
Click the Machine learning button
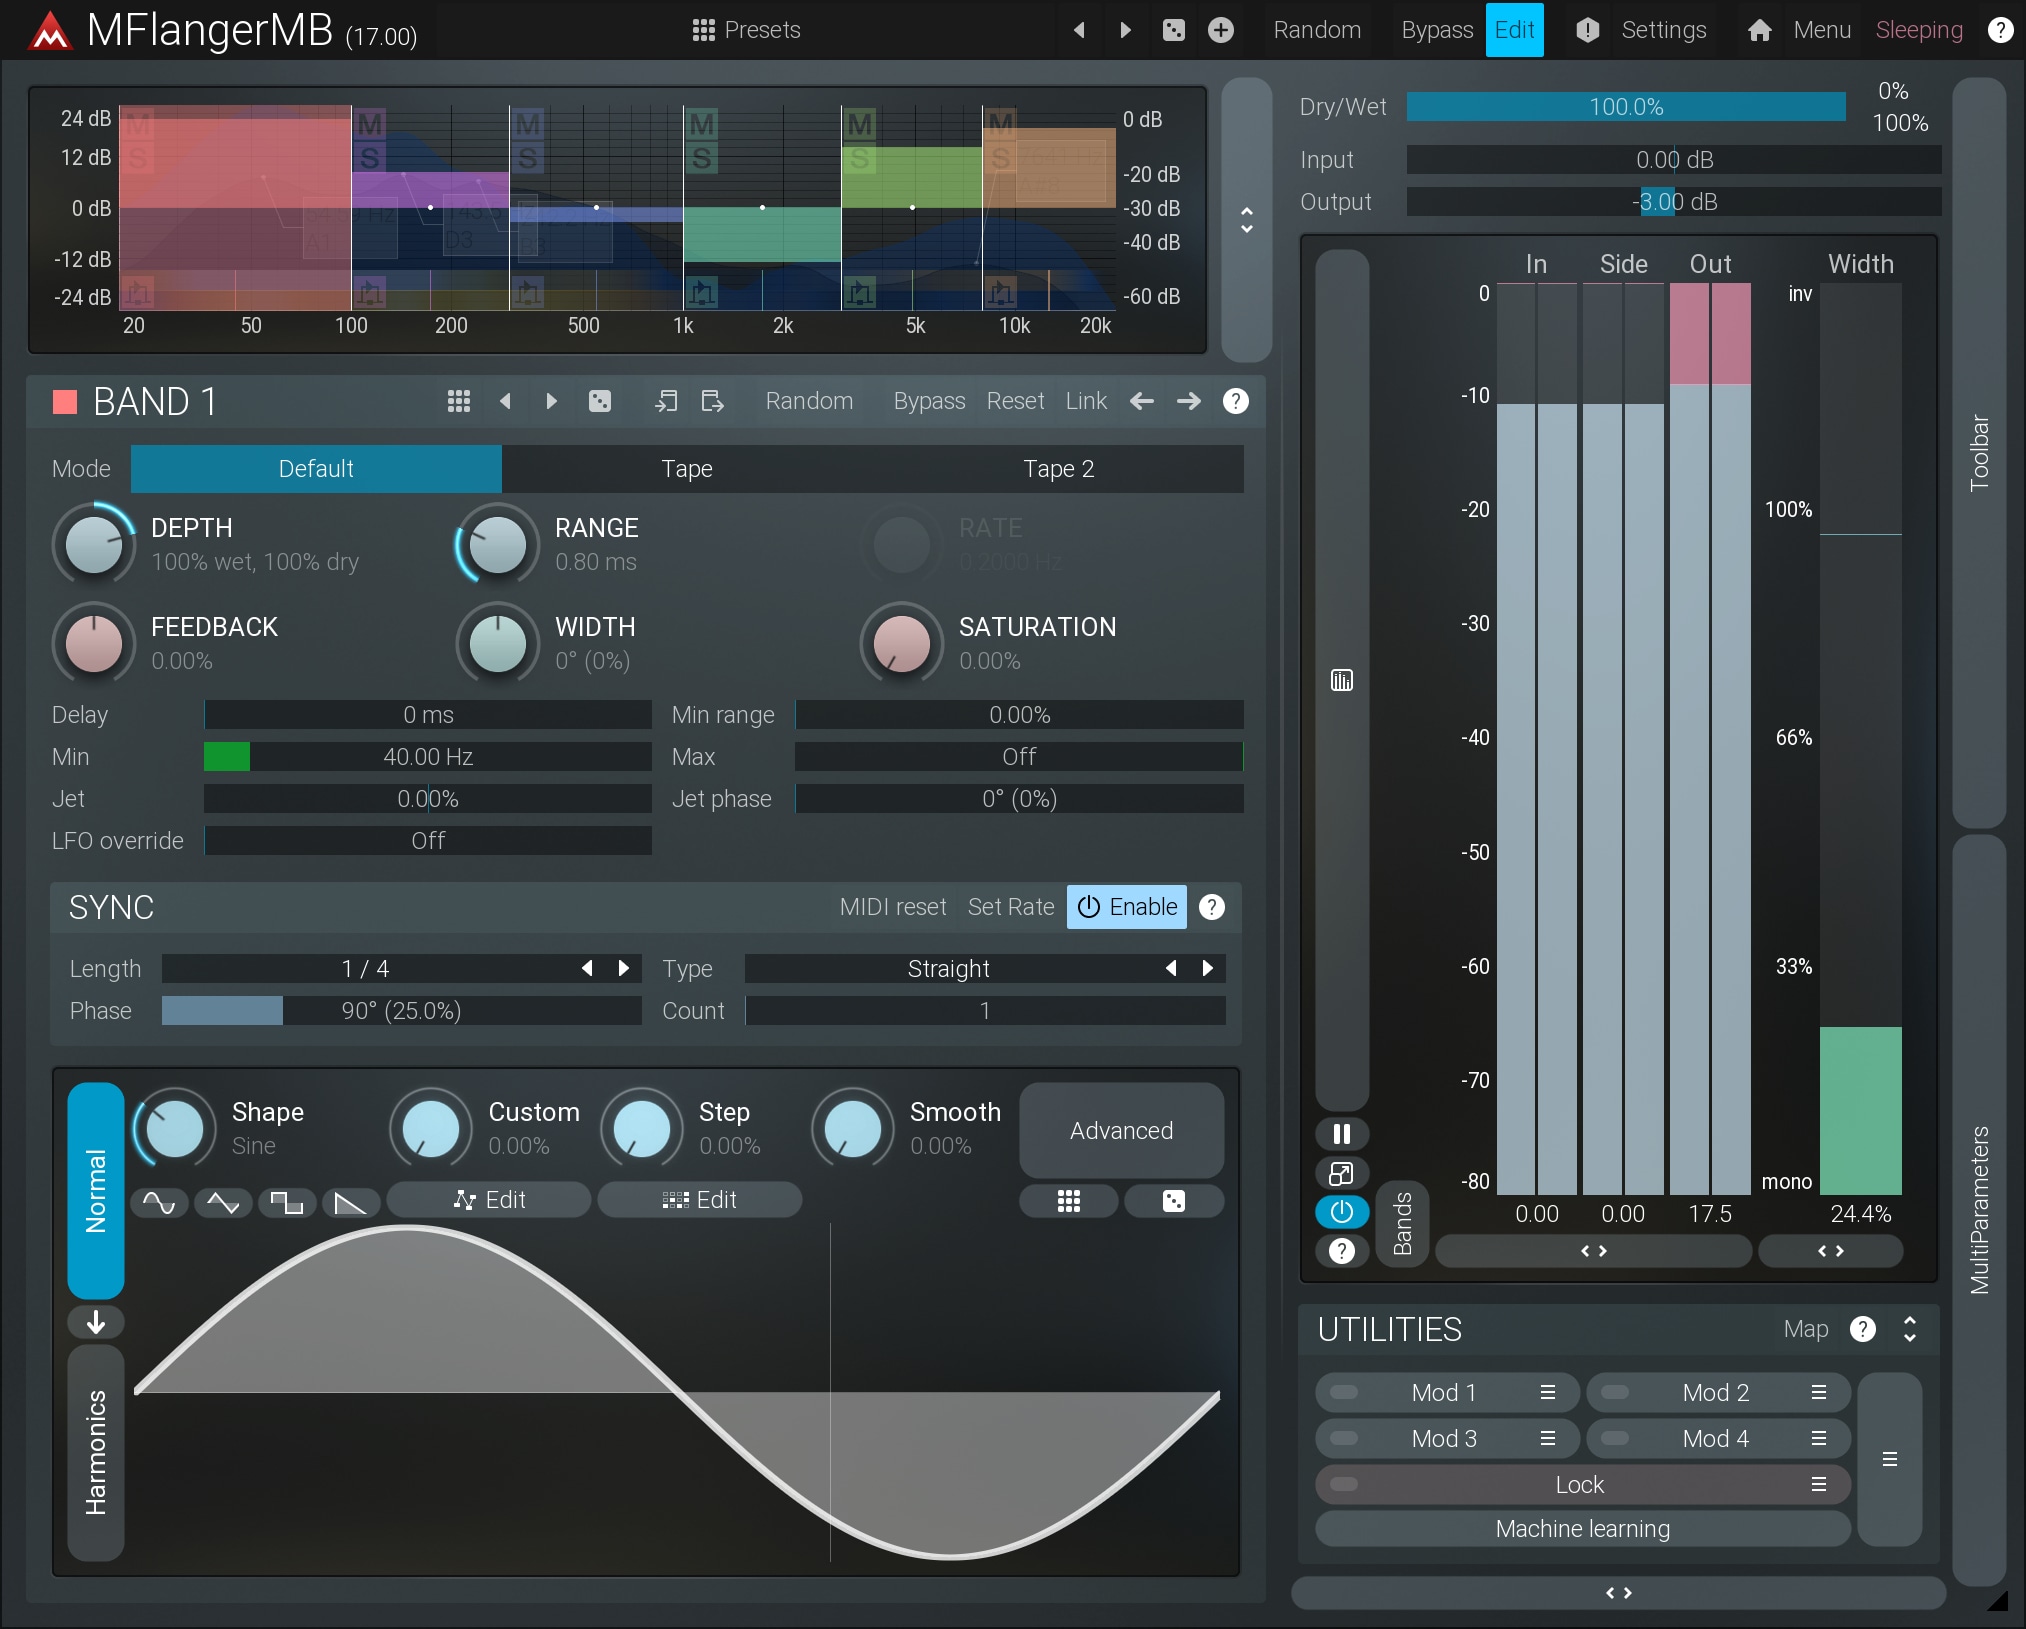(x=1582, y=1528)
